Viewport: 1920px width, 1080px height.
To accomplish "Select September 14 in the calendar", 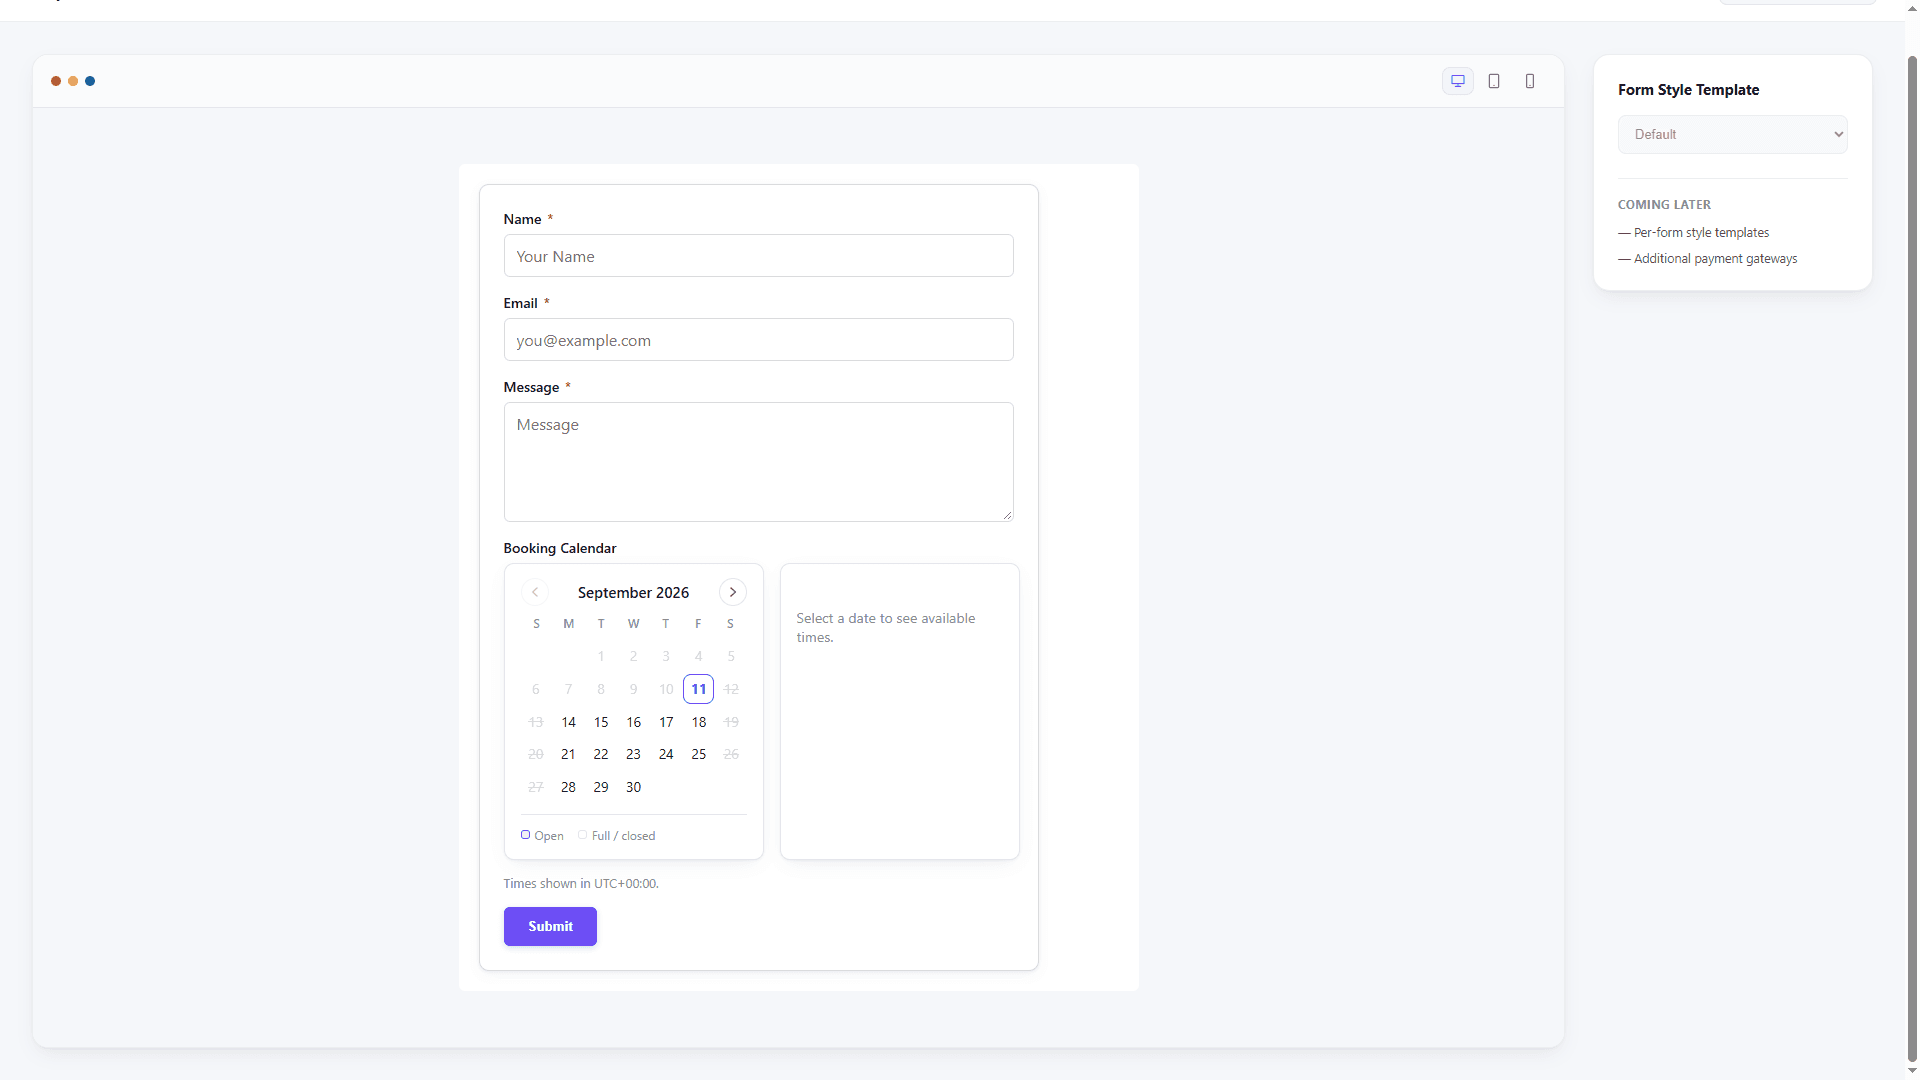I will (x=568, y=722).
